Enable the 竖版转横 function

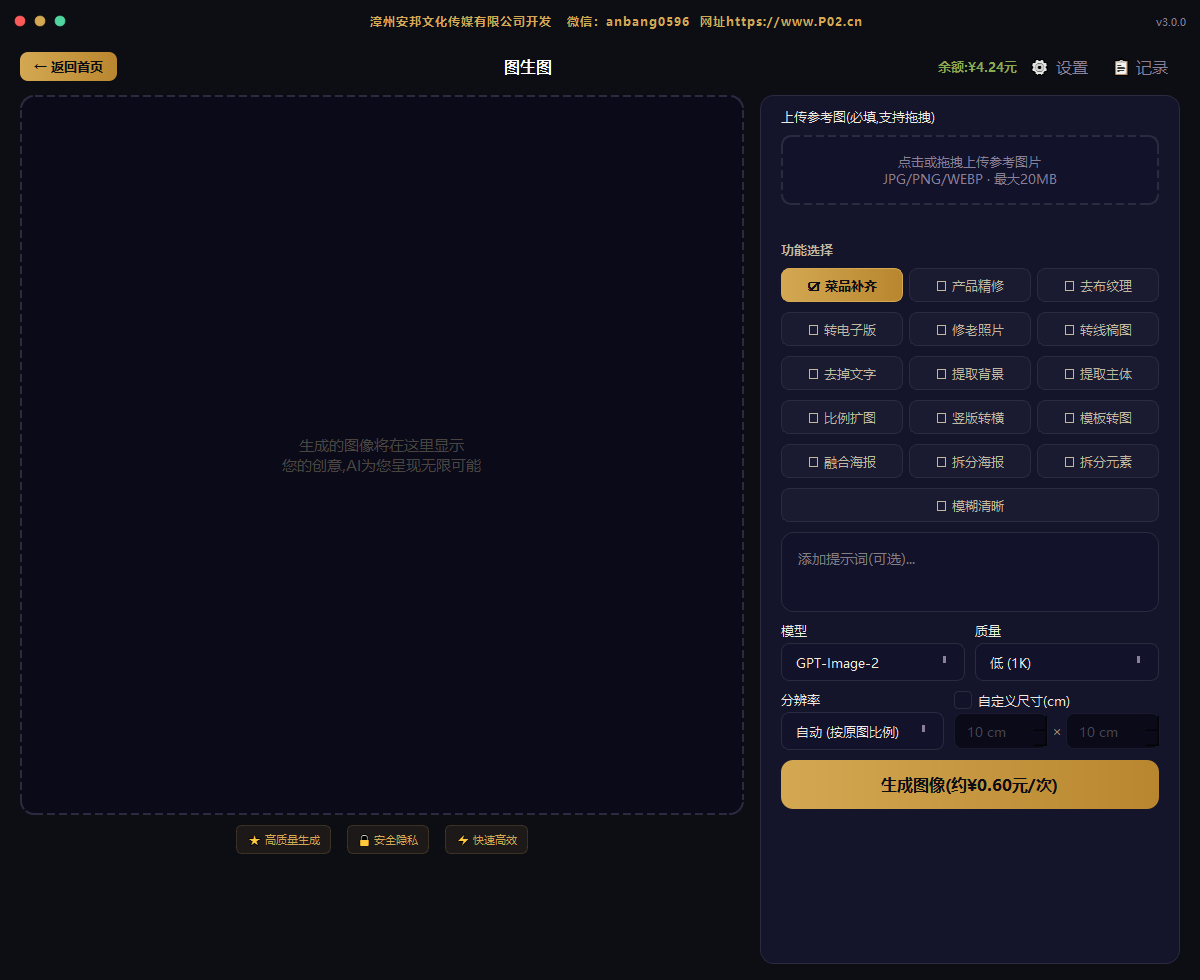coord(970,417)
